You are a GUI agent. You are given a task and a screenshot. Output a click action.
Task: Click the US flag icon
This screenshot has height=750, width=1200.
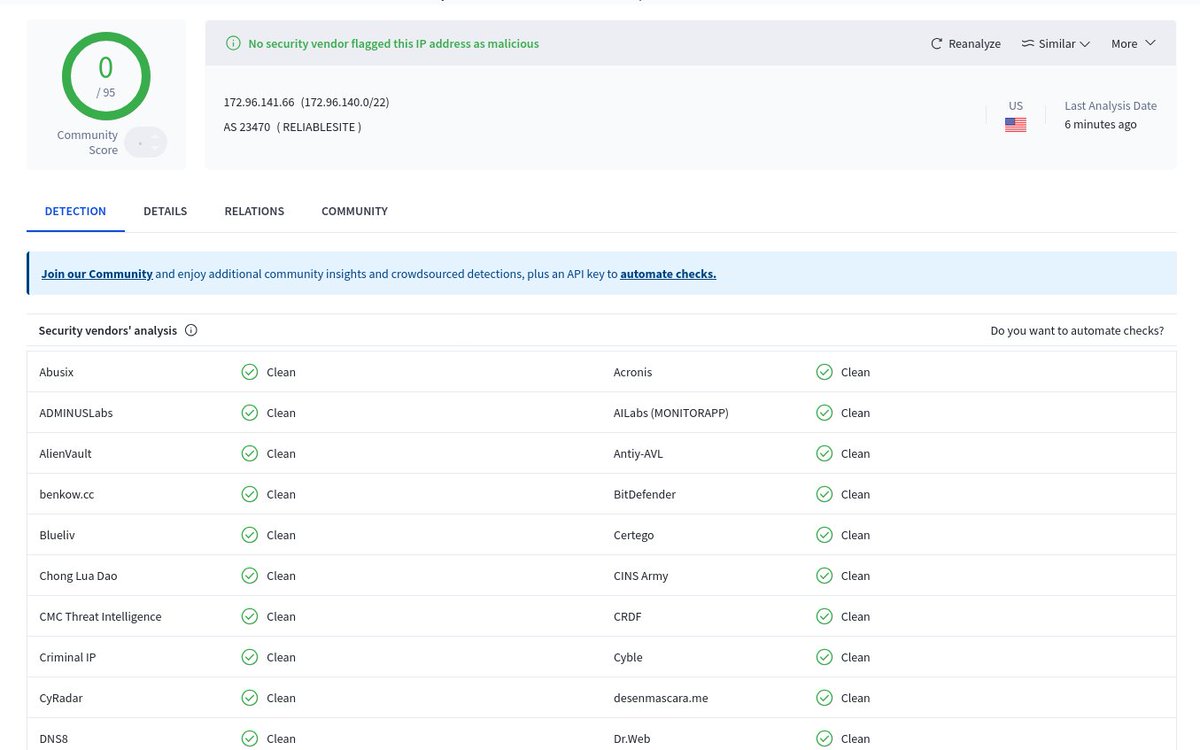click(x=1015, y=125)
